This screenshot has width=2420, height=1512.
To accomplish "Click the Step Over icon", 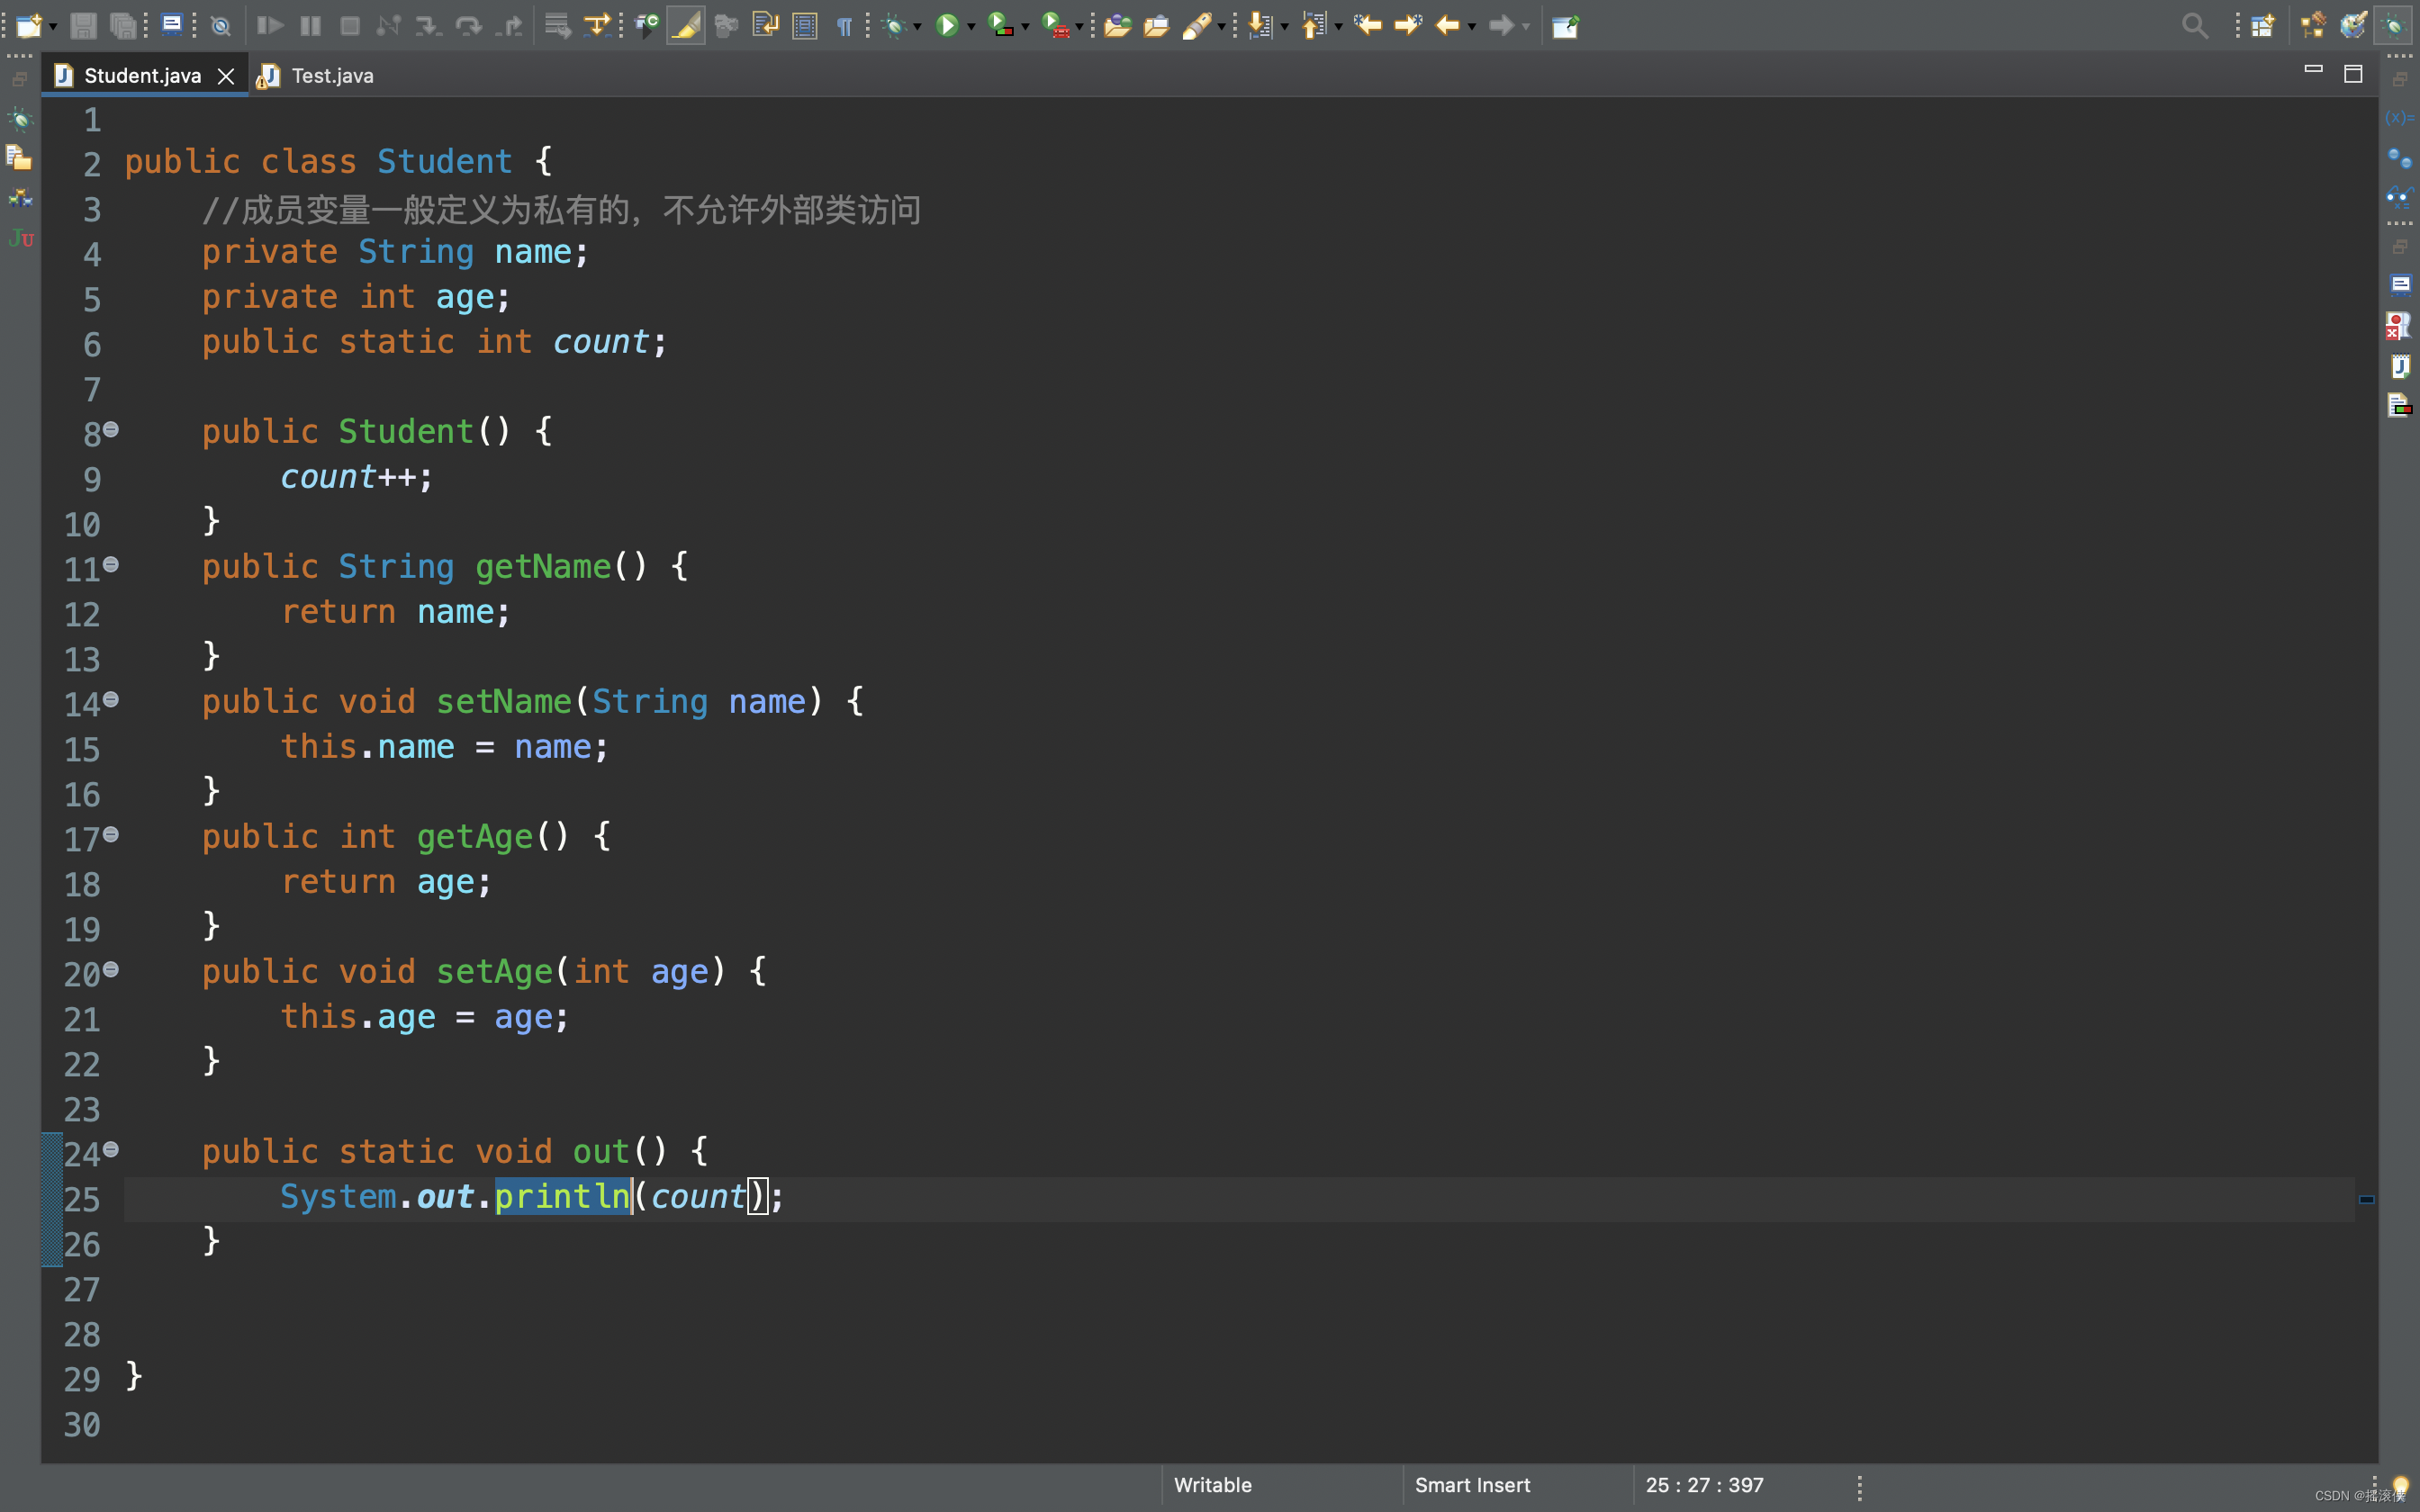I will [x=468, y=26].
